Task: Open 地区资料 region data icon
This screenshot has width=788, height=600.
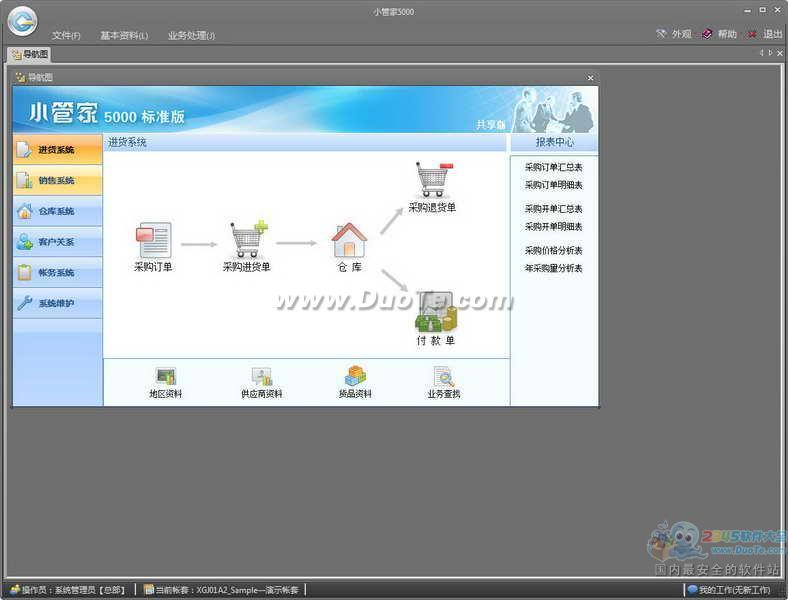Action: pos(165,377)
